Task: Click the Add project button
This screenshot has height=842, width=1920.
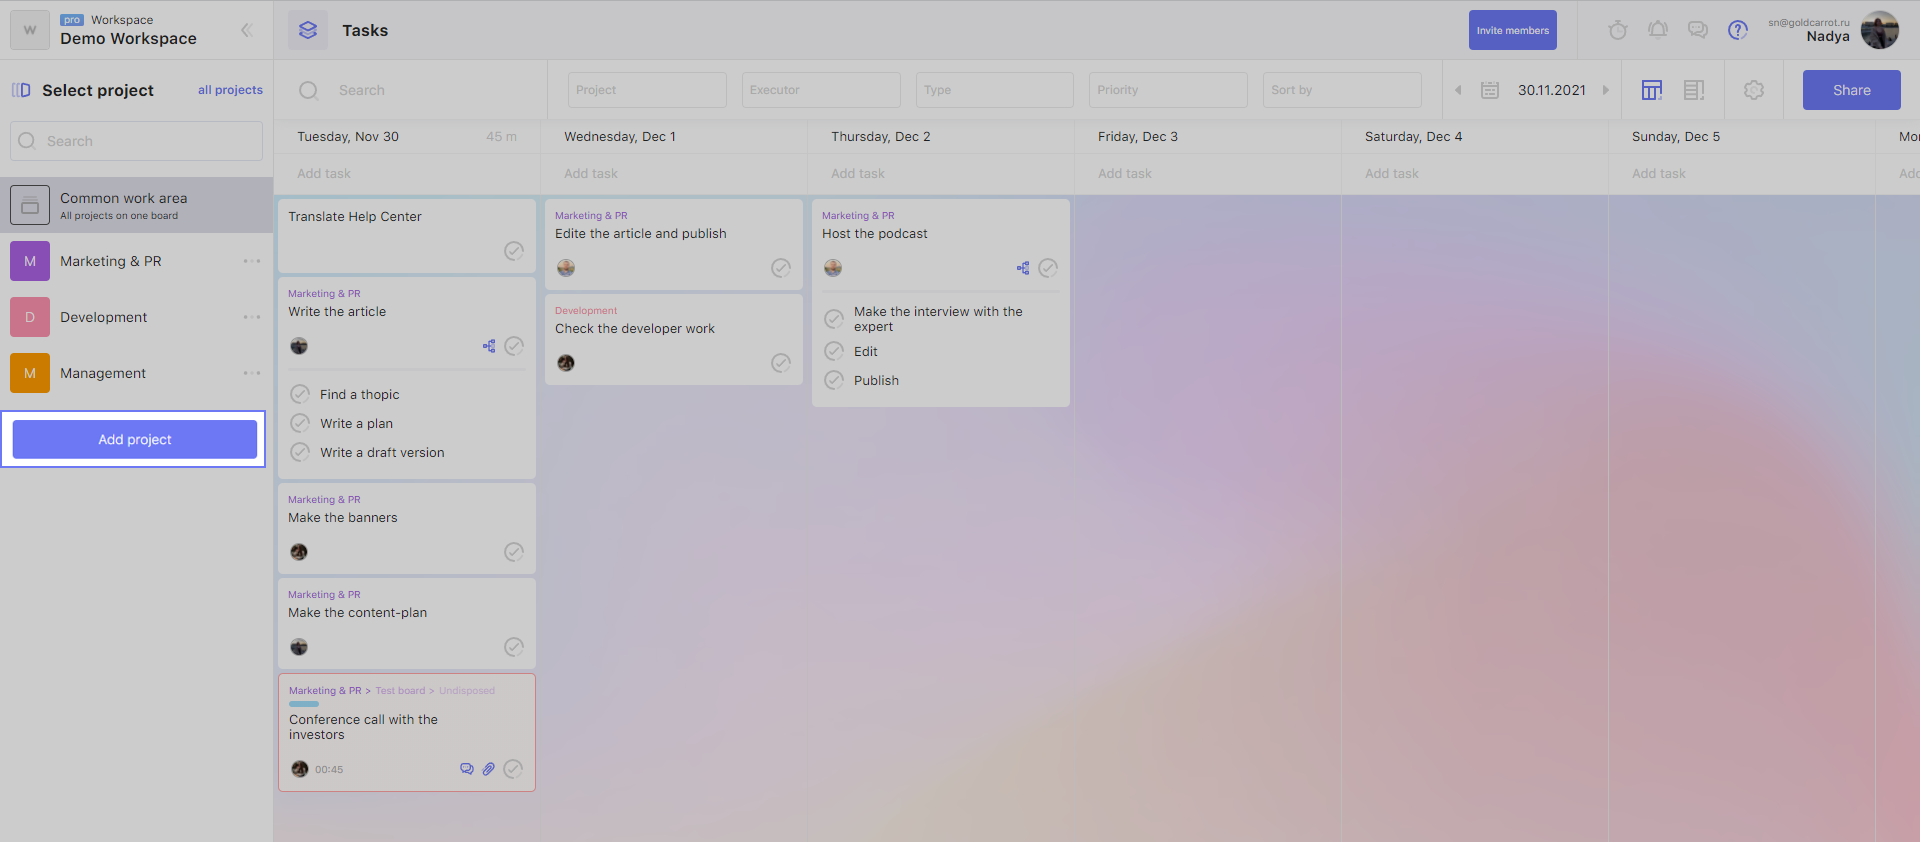Action: click(135, 439)
